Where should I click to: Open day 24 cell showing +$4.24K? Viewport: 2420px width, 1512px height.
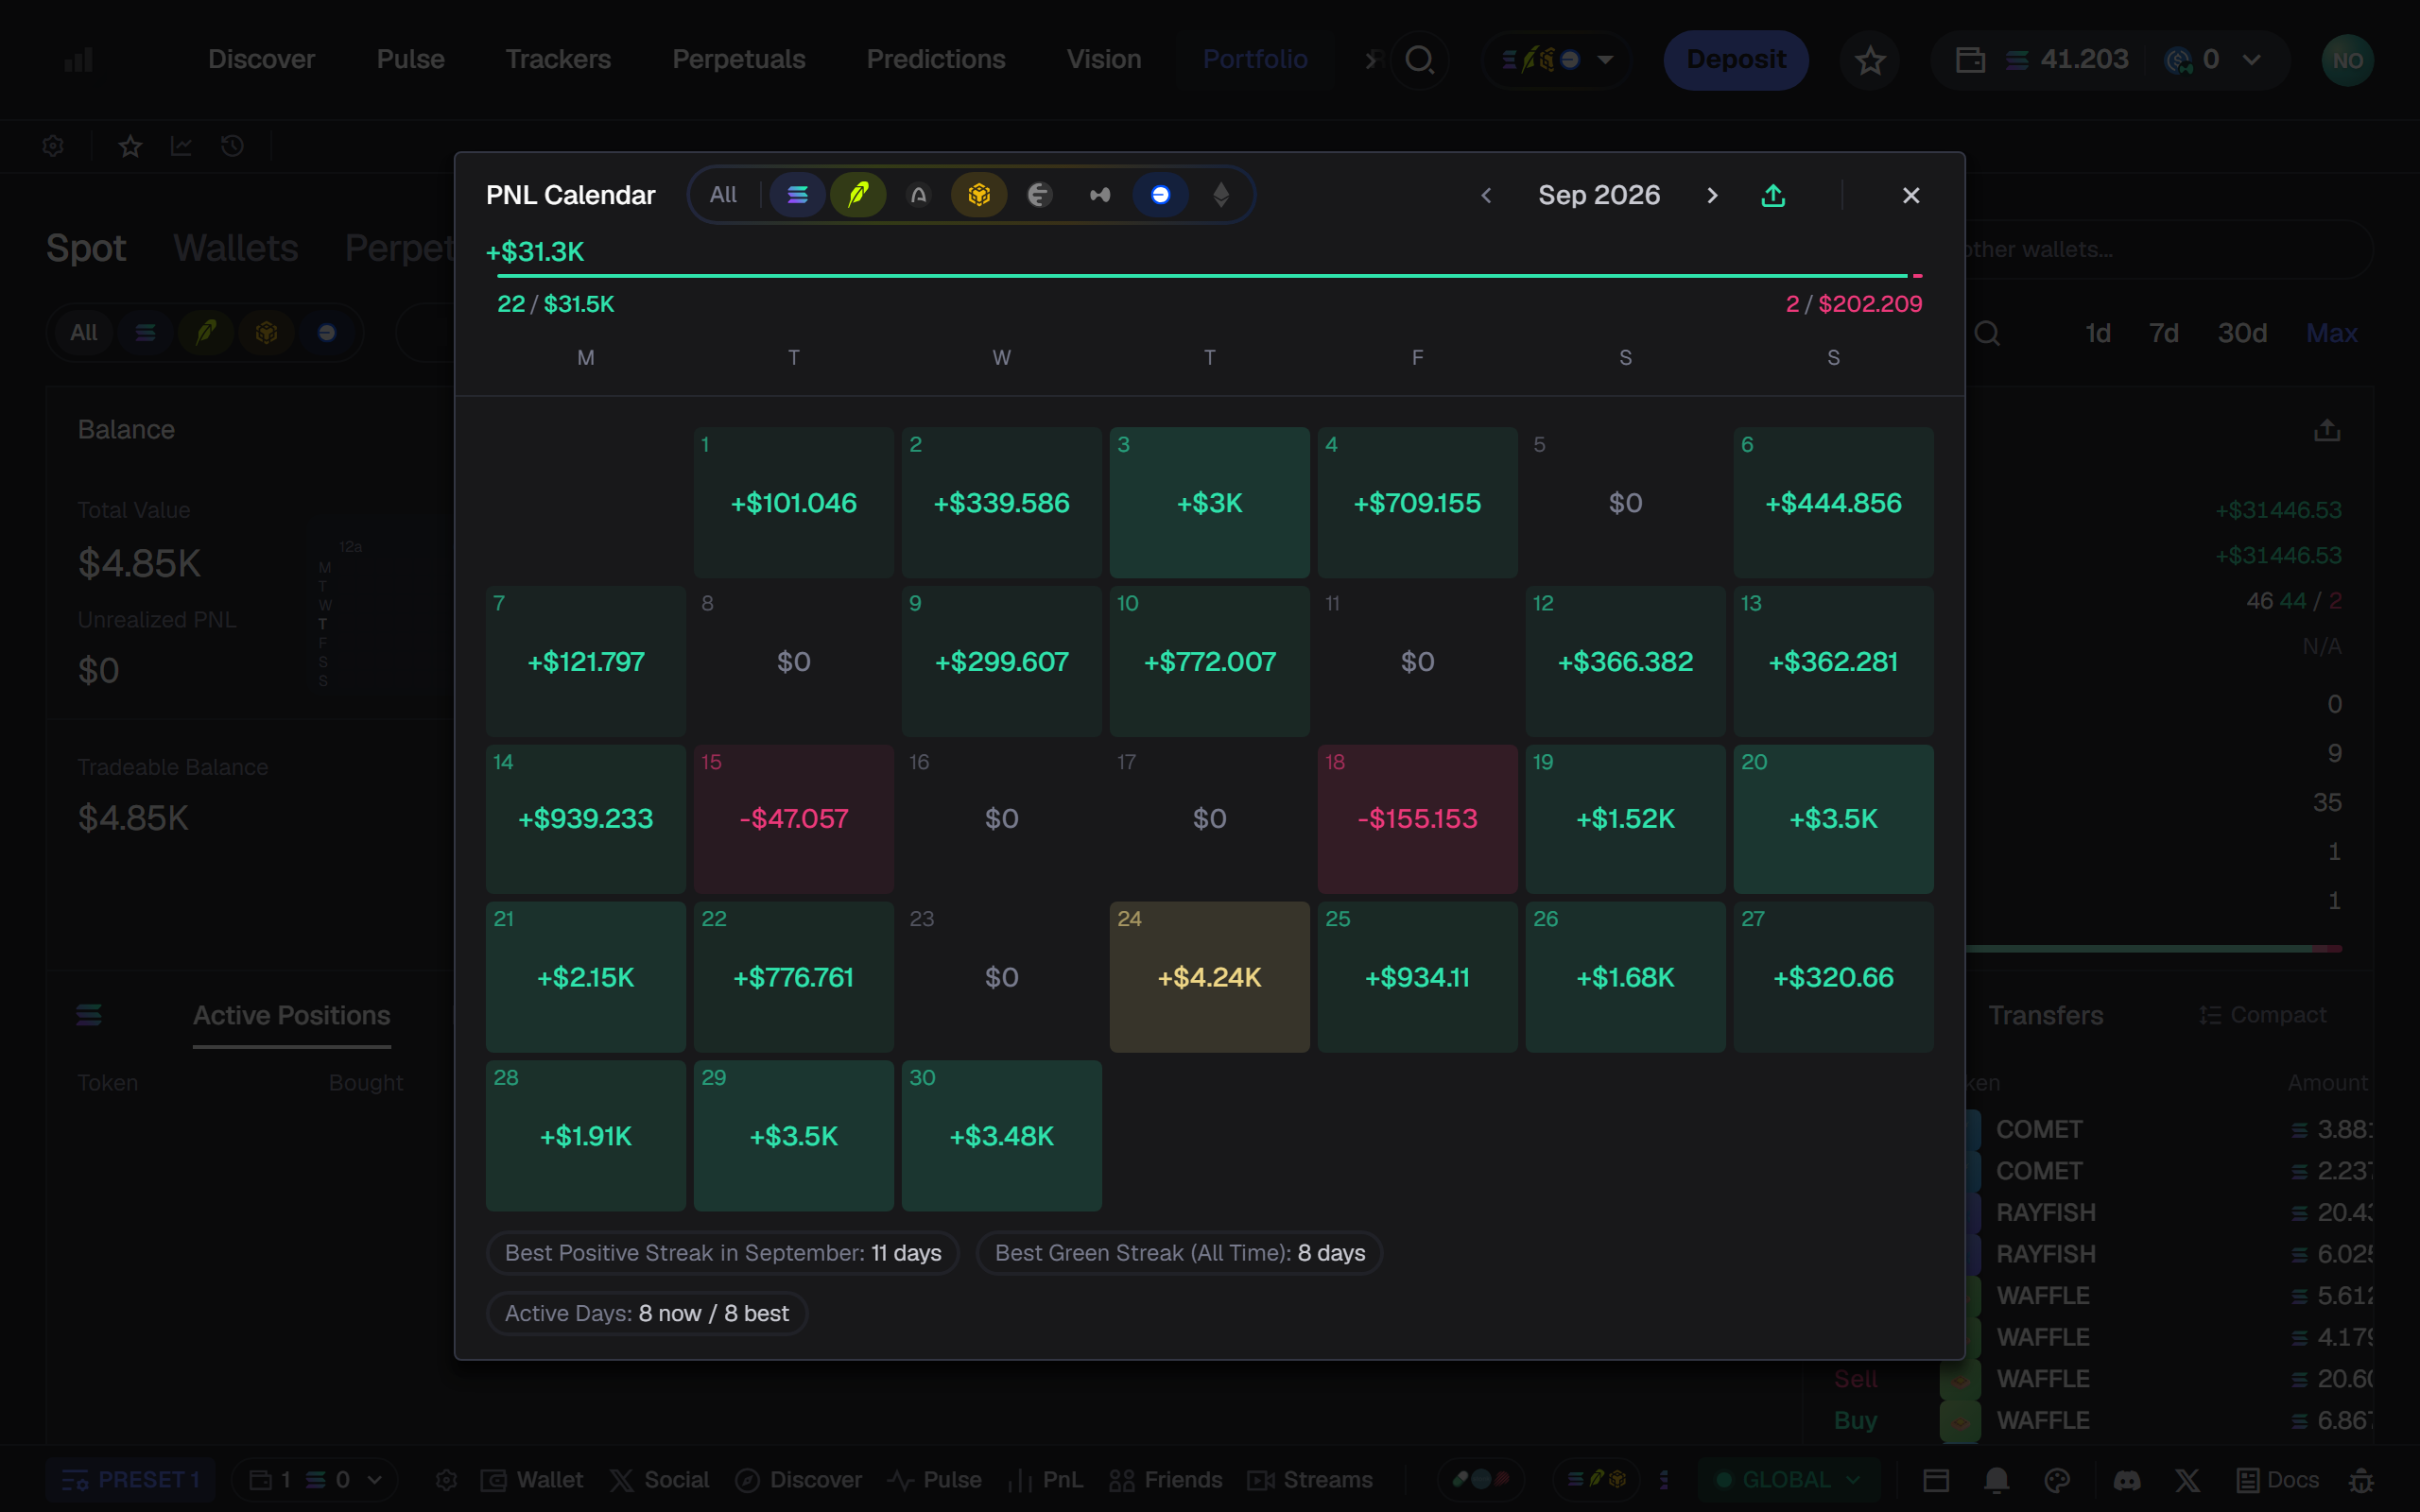tap(1209, 976)
